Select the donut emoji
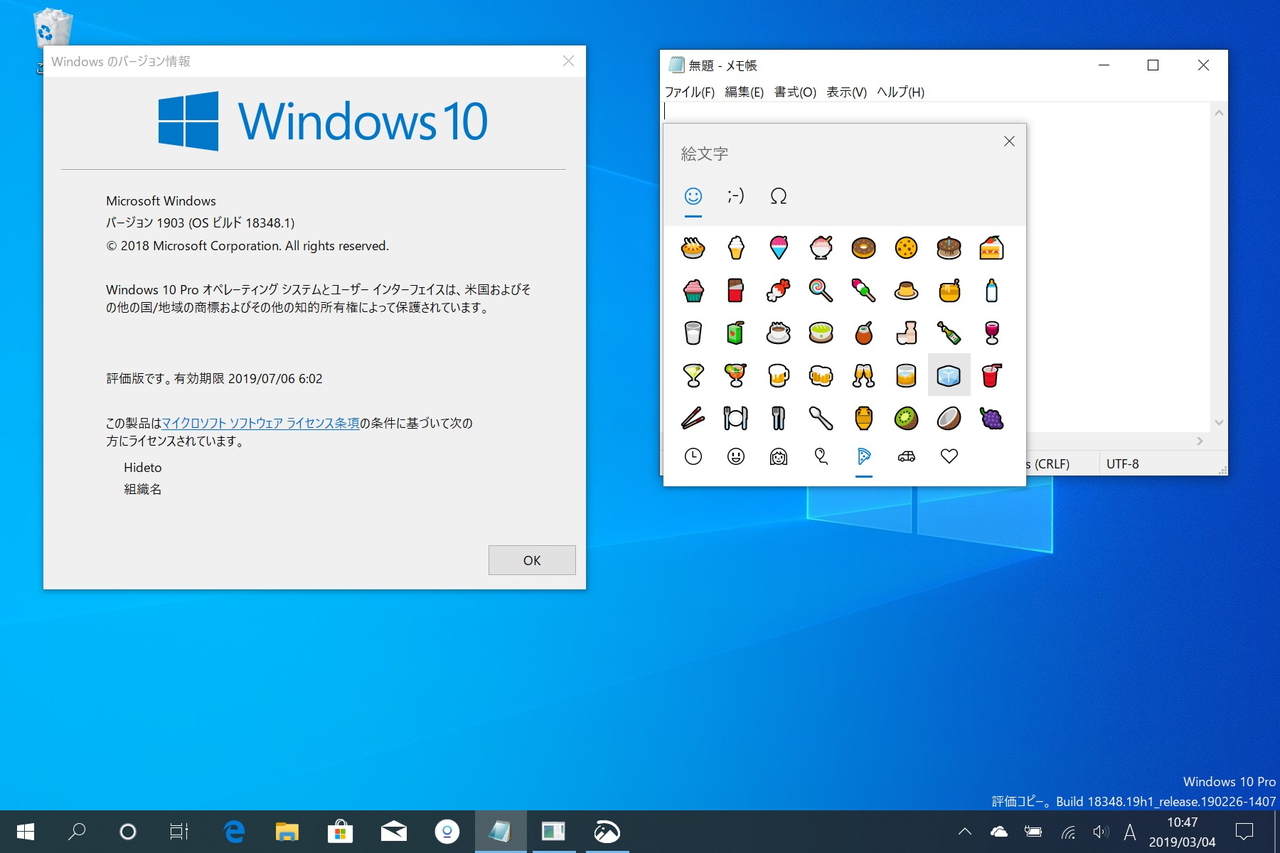 (x=863, y=247)
